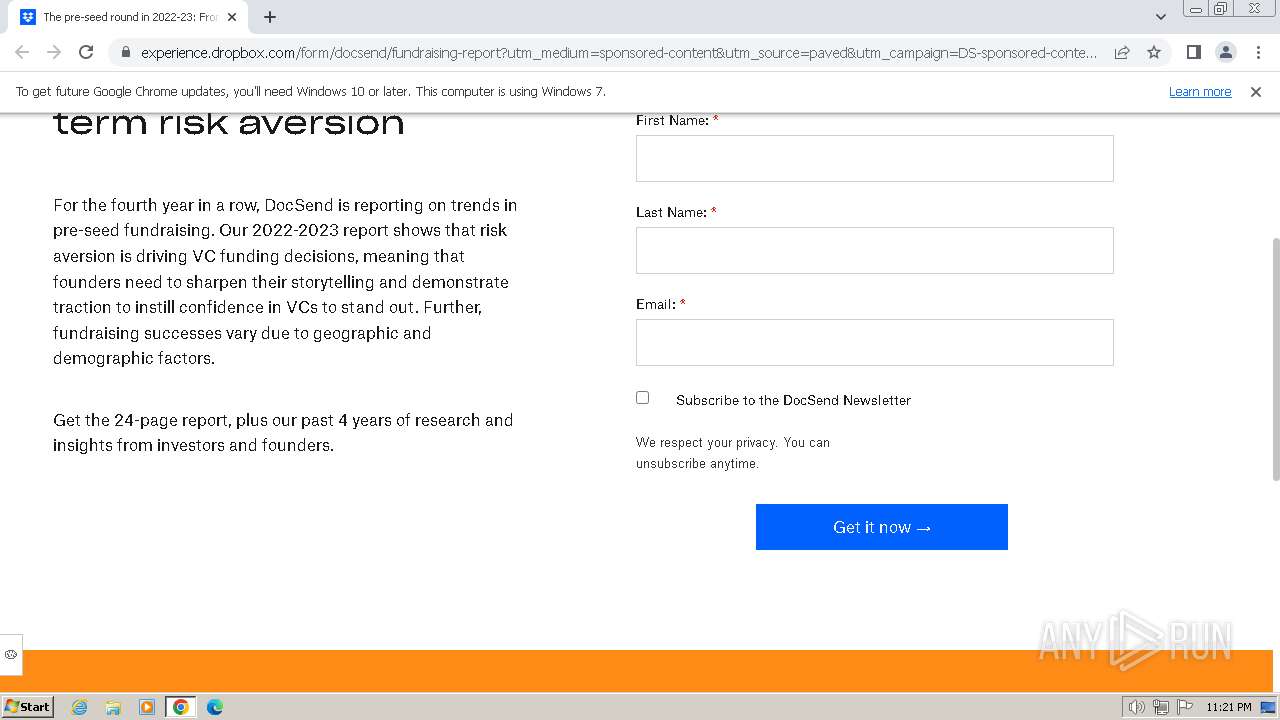Viewport: 1280px width, 720px height.
Task: Open Microsoft Edge from the taskbar
Action: [215, 707]
